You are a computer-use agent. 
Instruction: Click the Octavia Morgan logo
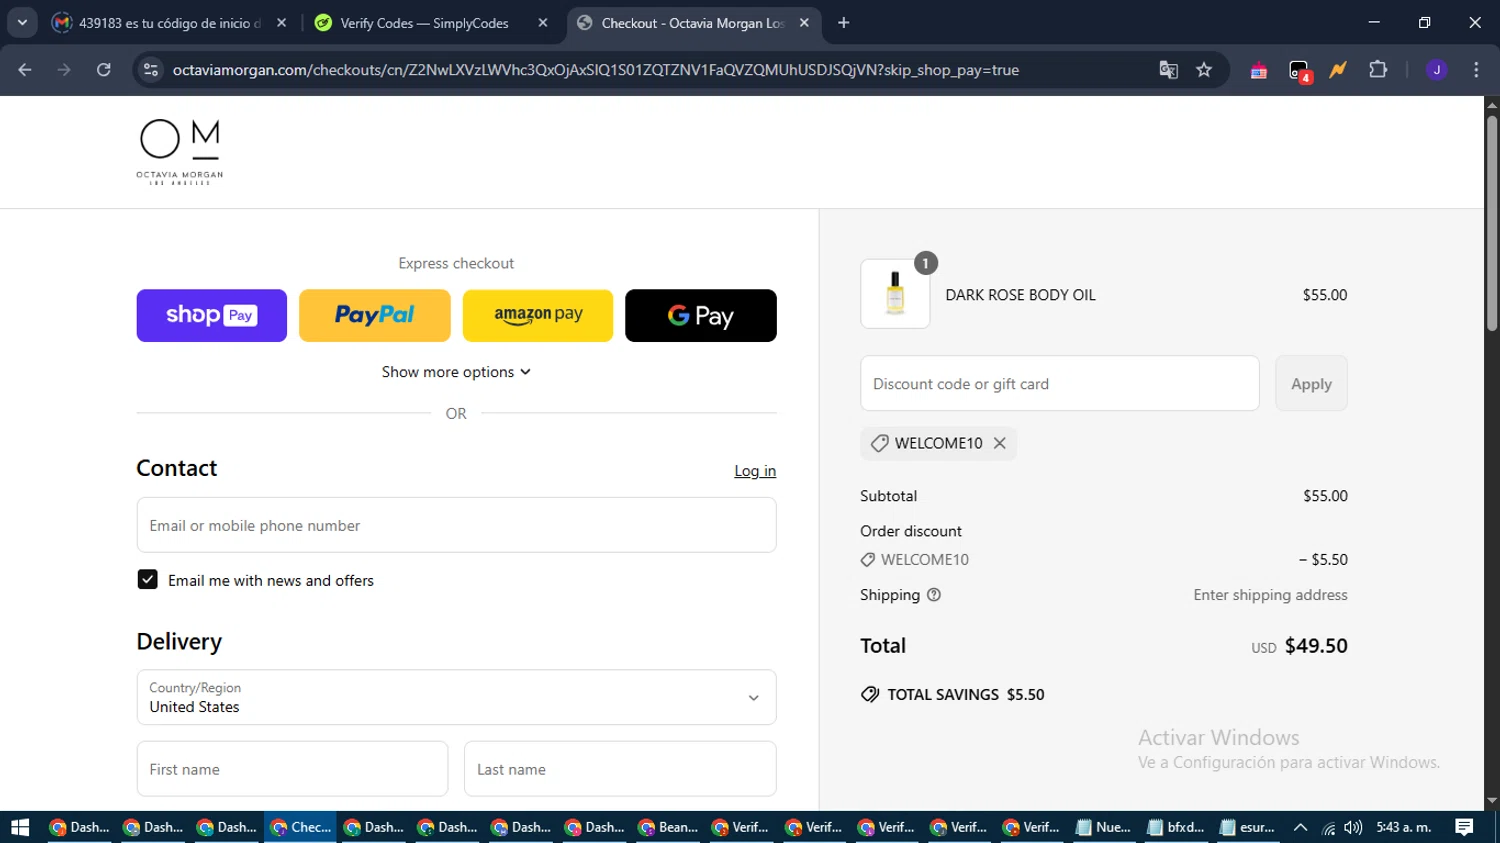coord(180,152)
